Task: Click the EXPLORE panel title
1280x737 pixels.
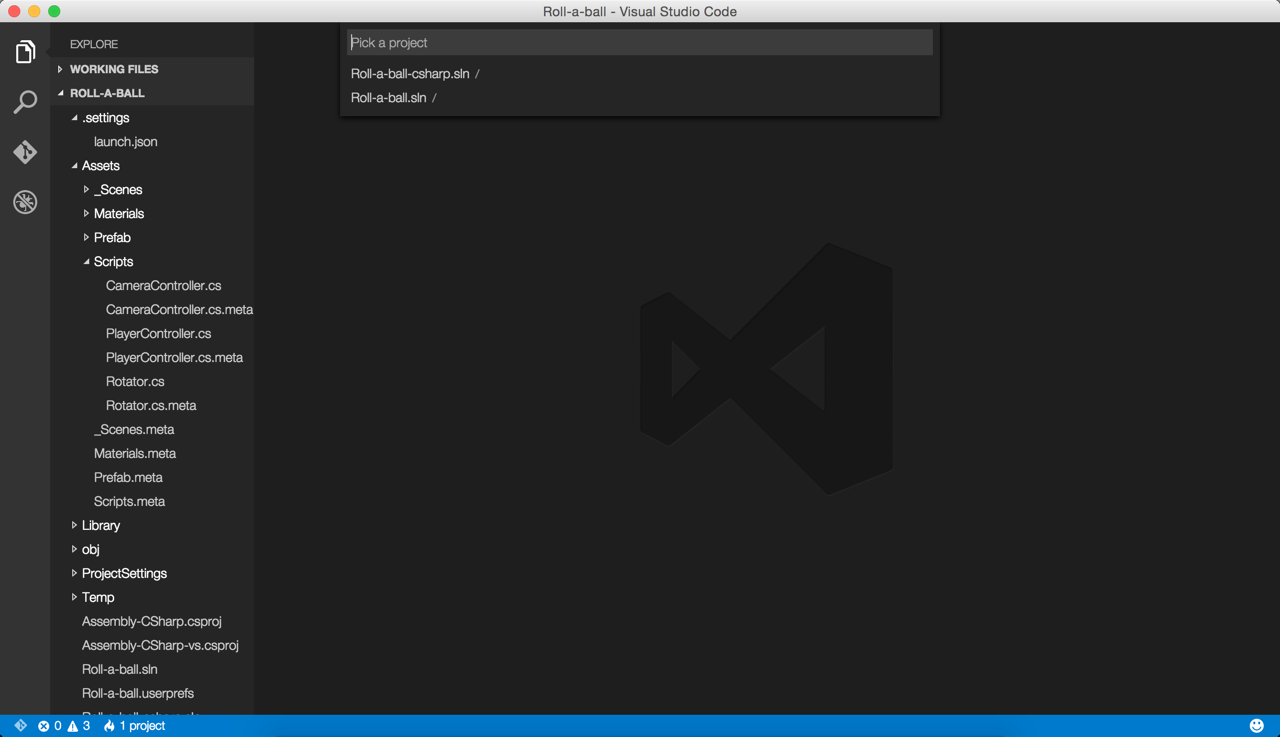Action: (x=94, y=45)
